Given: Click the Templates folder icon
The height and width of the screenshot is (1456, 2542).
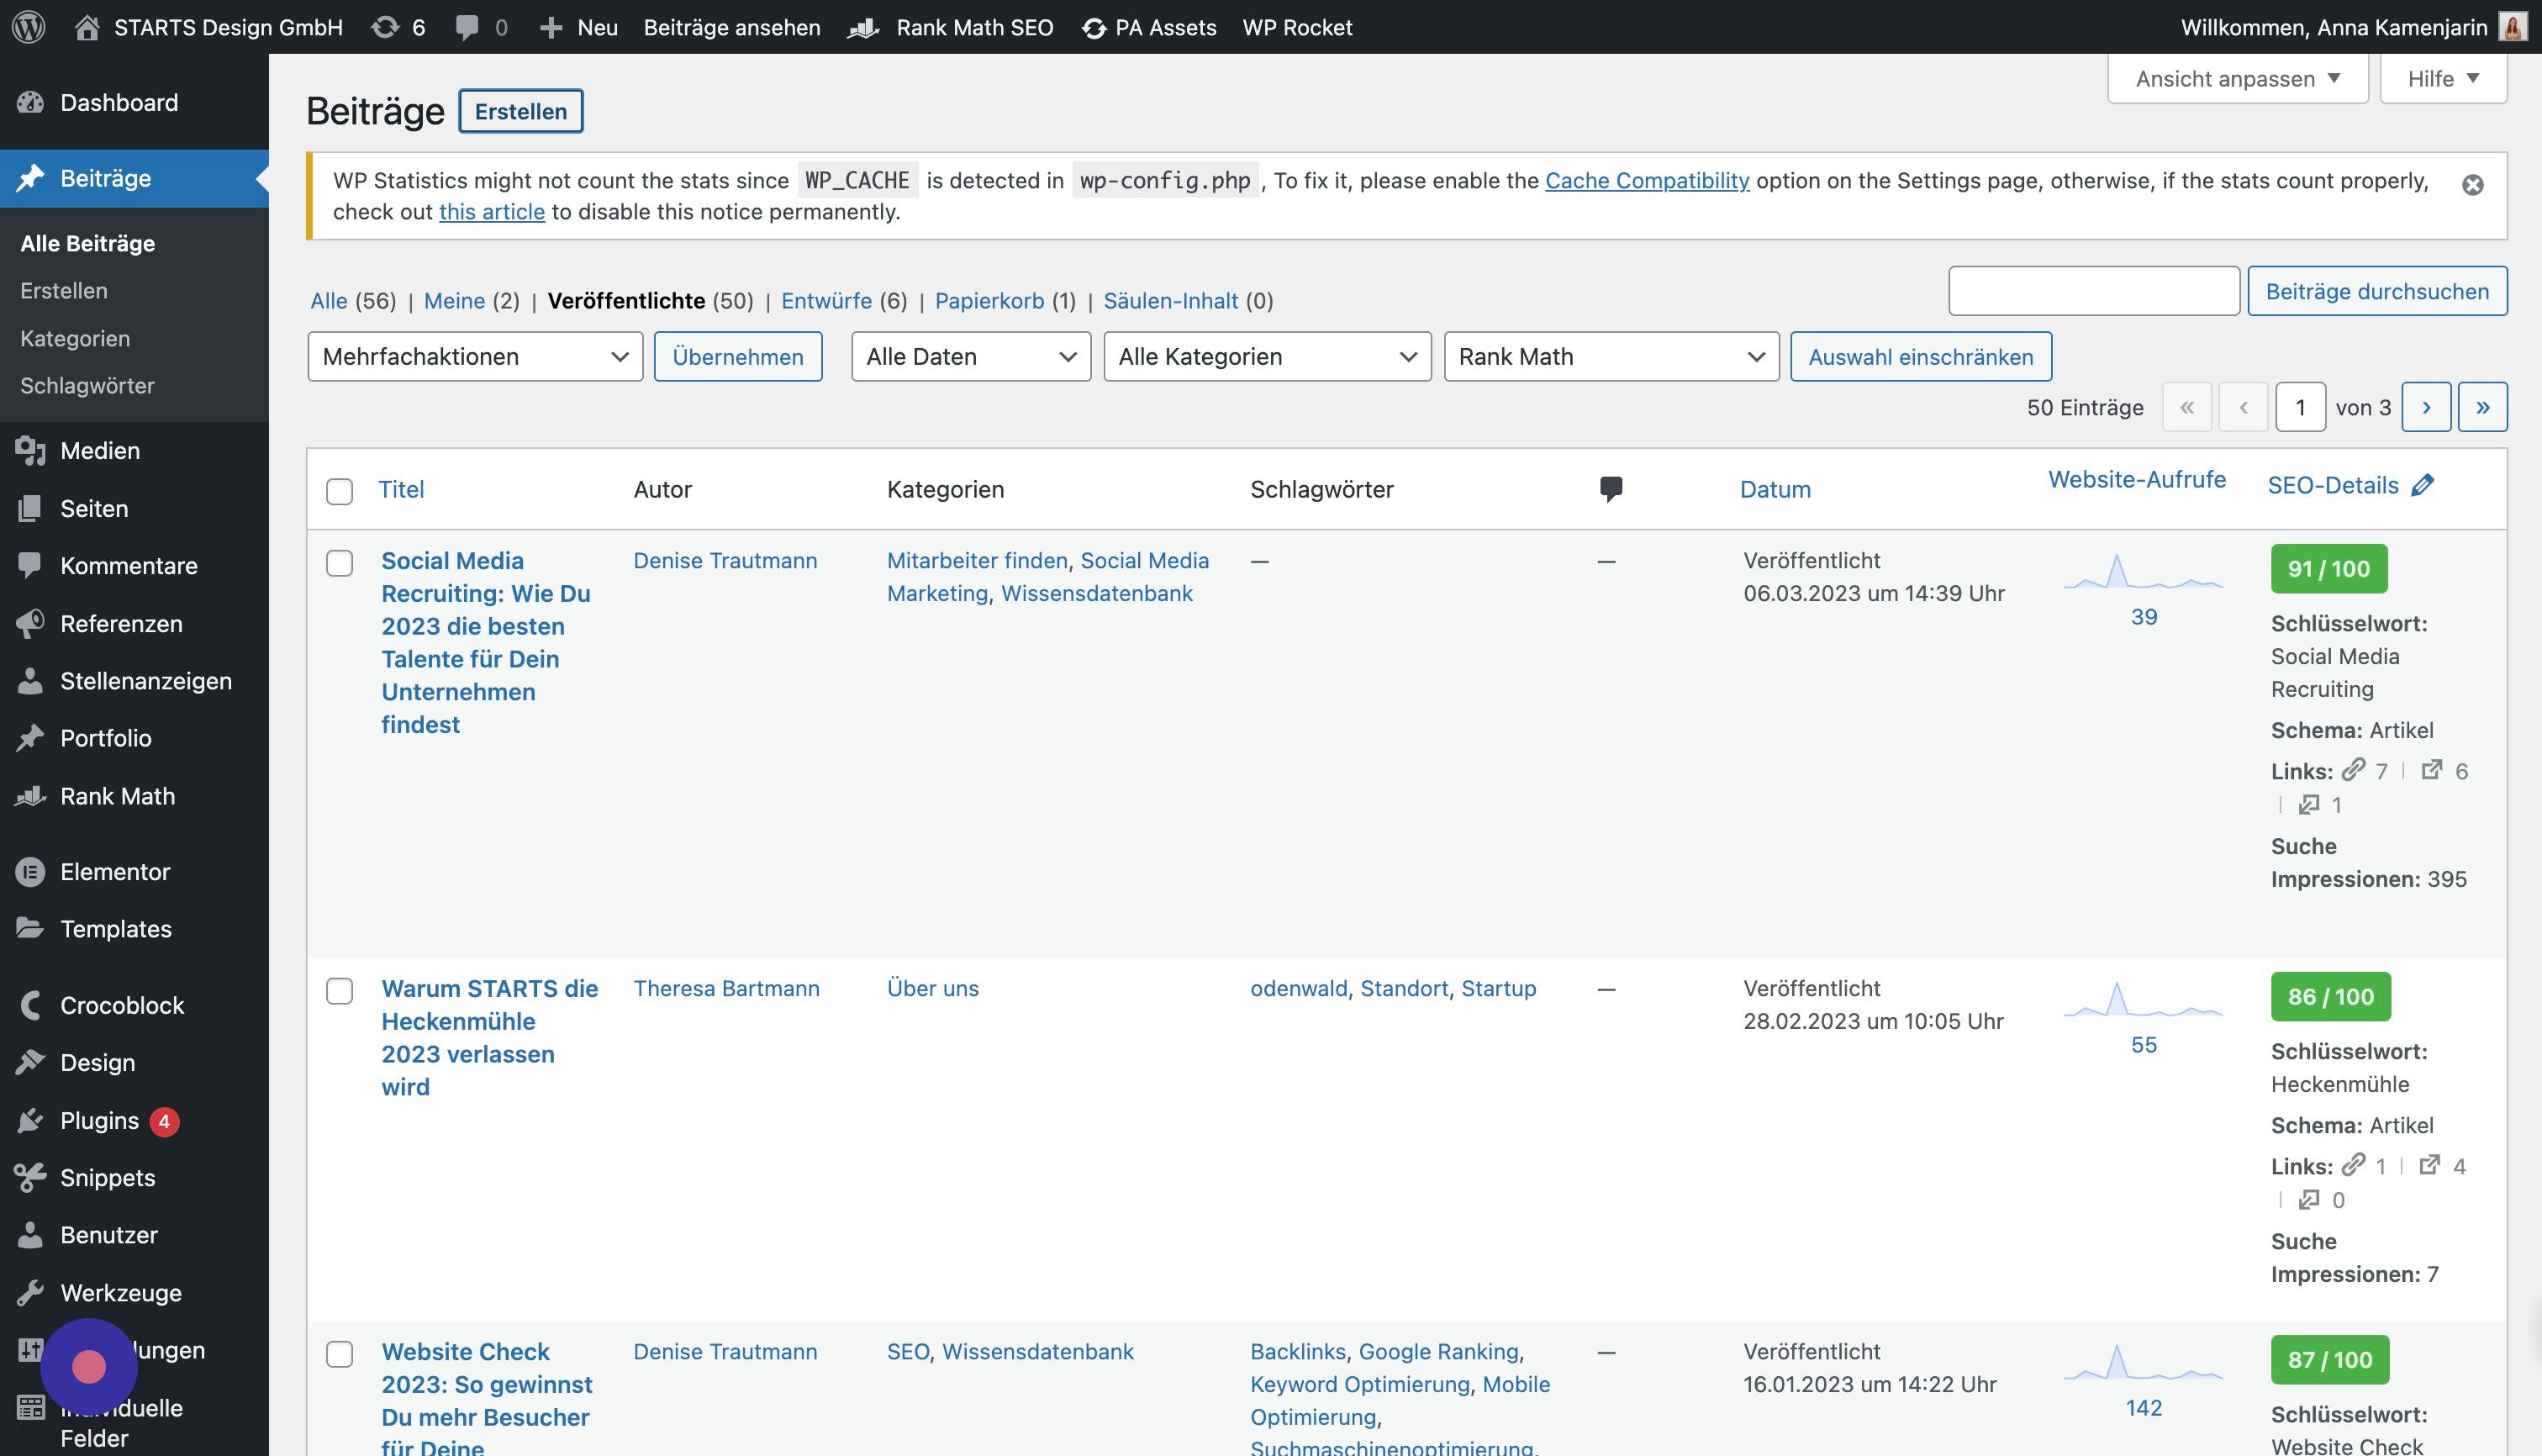Looking at the screenshot, I should point(30,928).
